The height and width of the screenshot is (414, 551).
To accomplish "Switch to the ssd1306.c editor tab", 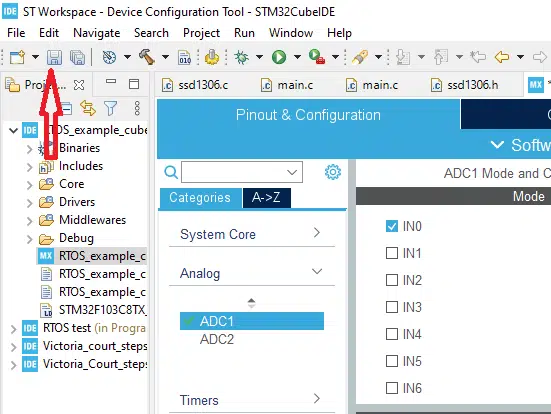I will coord(195,85).
